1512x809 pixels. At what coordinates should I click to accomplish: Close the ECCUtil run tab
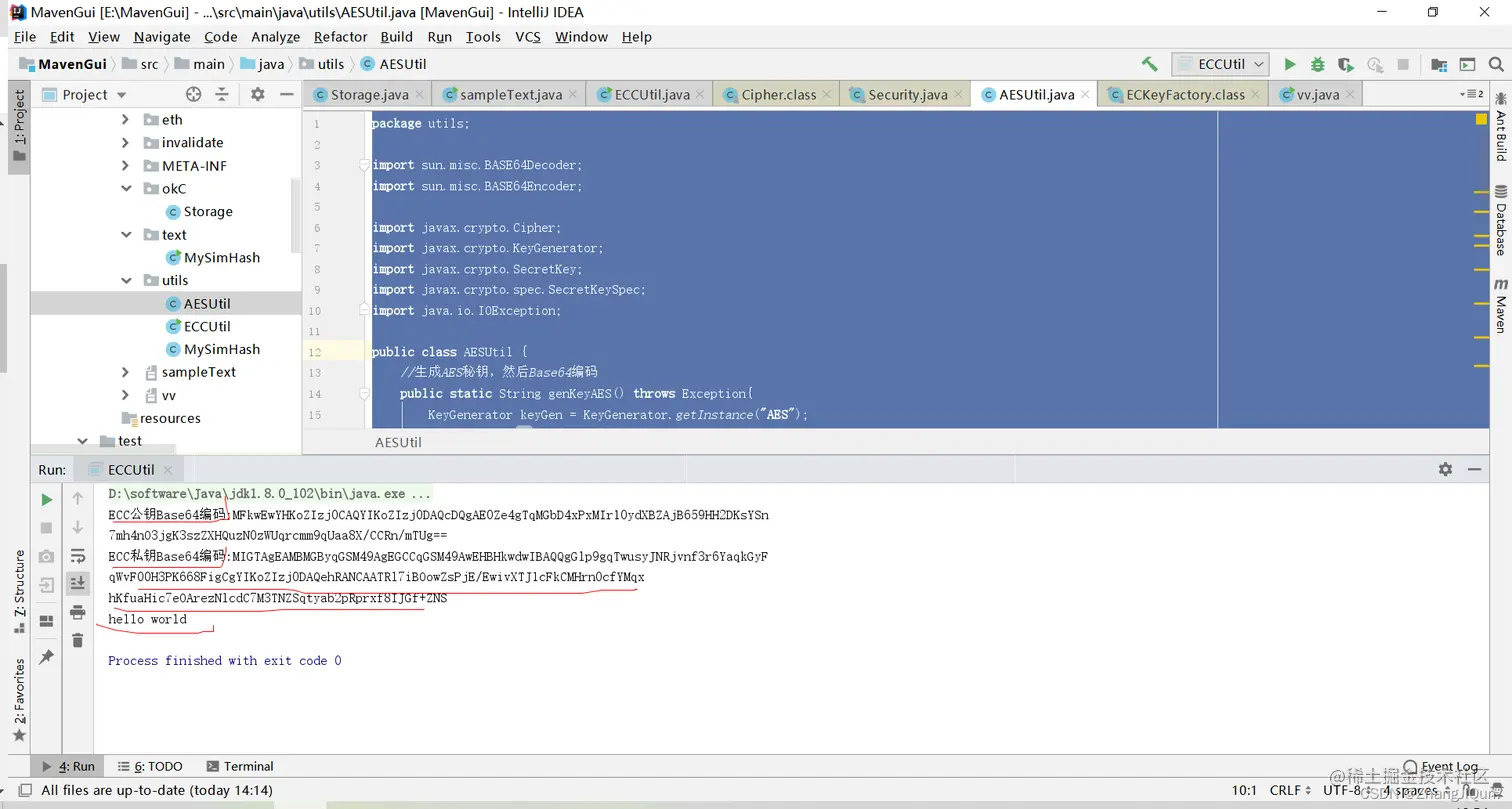click(x=168, y=470)
